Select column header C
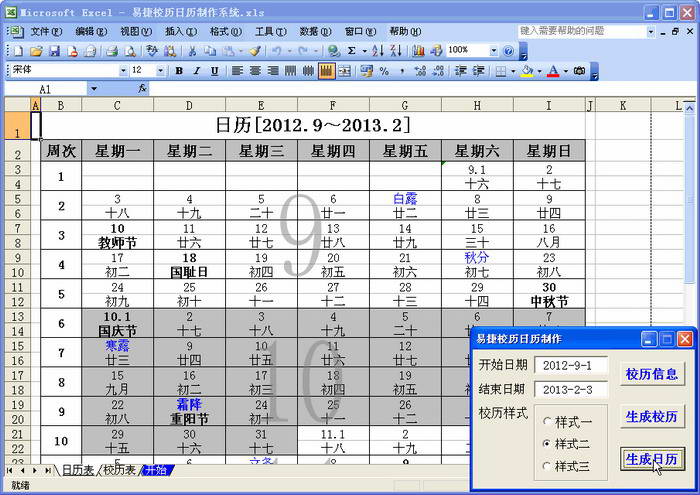This screenshot has width=700, height=495. (117, 105)
